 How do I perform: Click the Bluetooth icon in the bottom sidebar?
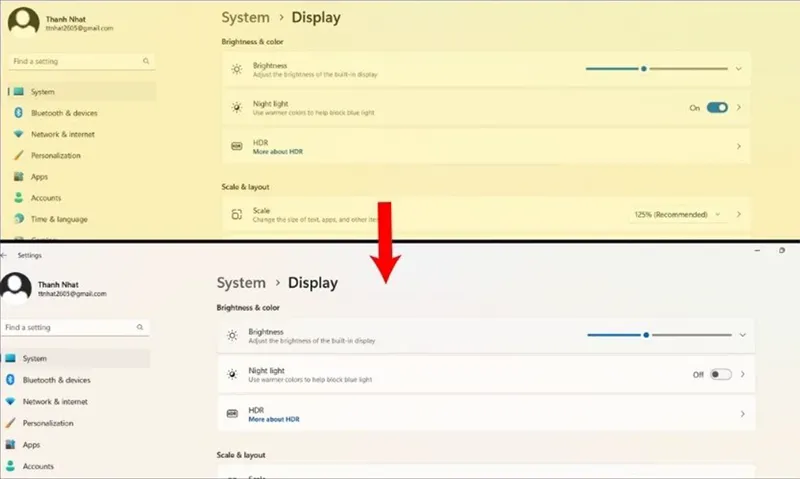[10, 380]
